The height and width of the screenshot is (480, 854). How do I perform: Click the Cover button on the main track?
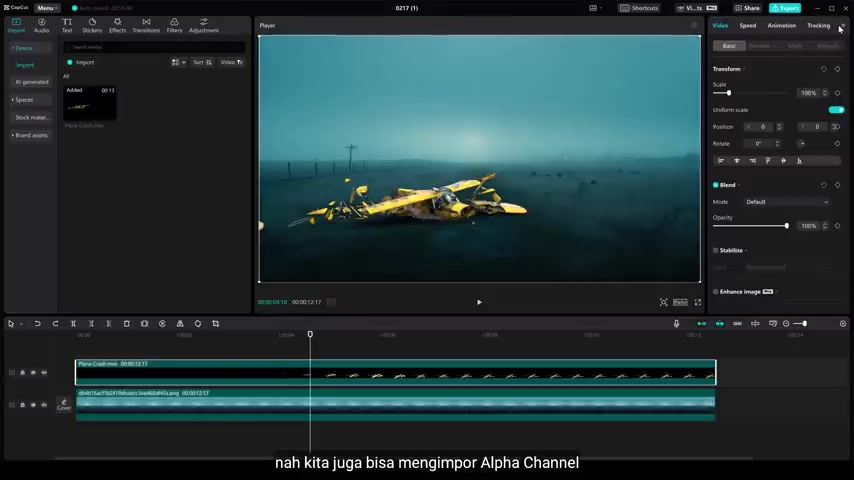pyautogui.click(x=64, y=405)
